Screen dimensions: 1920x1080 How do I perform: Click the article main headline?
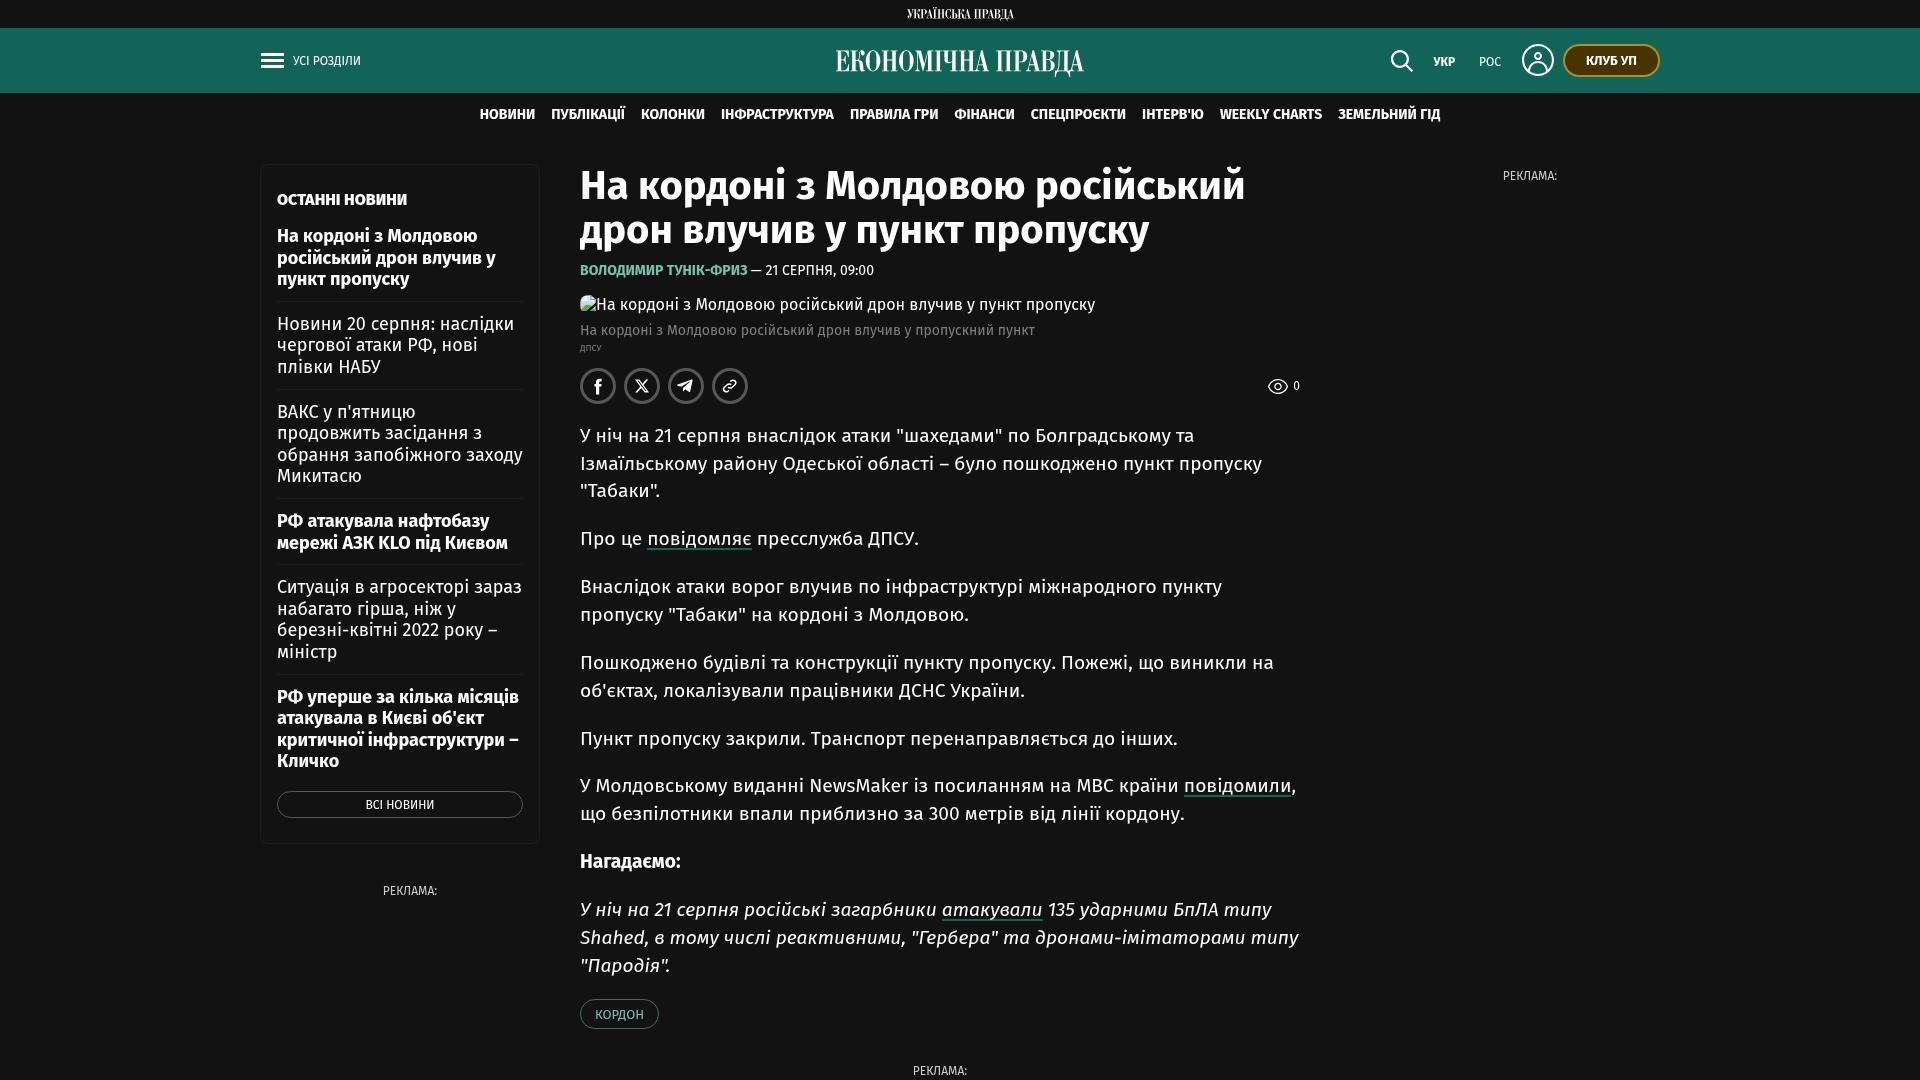pyautogui.click(x=913, y=208)
